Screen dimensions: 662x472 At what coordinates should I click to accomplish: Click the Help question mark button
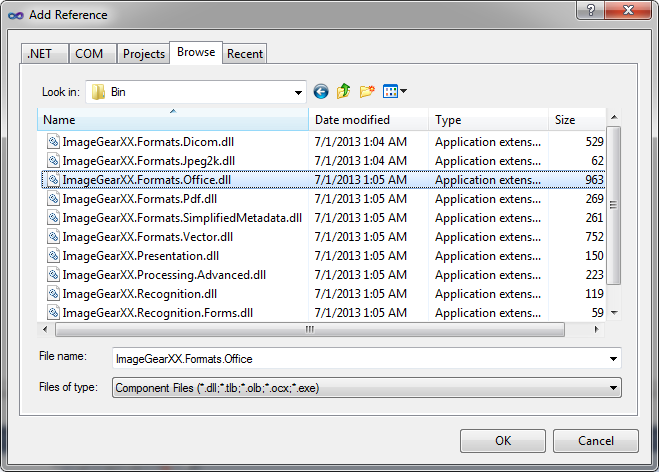[x=591, y=10]
